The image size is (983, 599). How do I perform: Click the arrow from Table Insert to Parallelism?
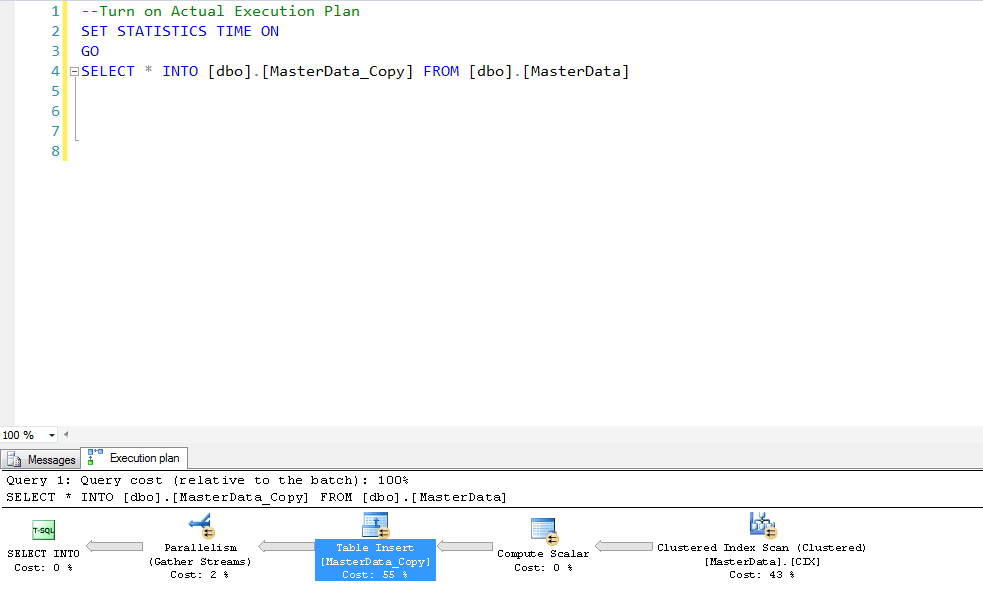286,546
